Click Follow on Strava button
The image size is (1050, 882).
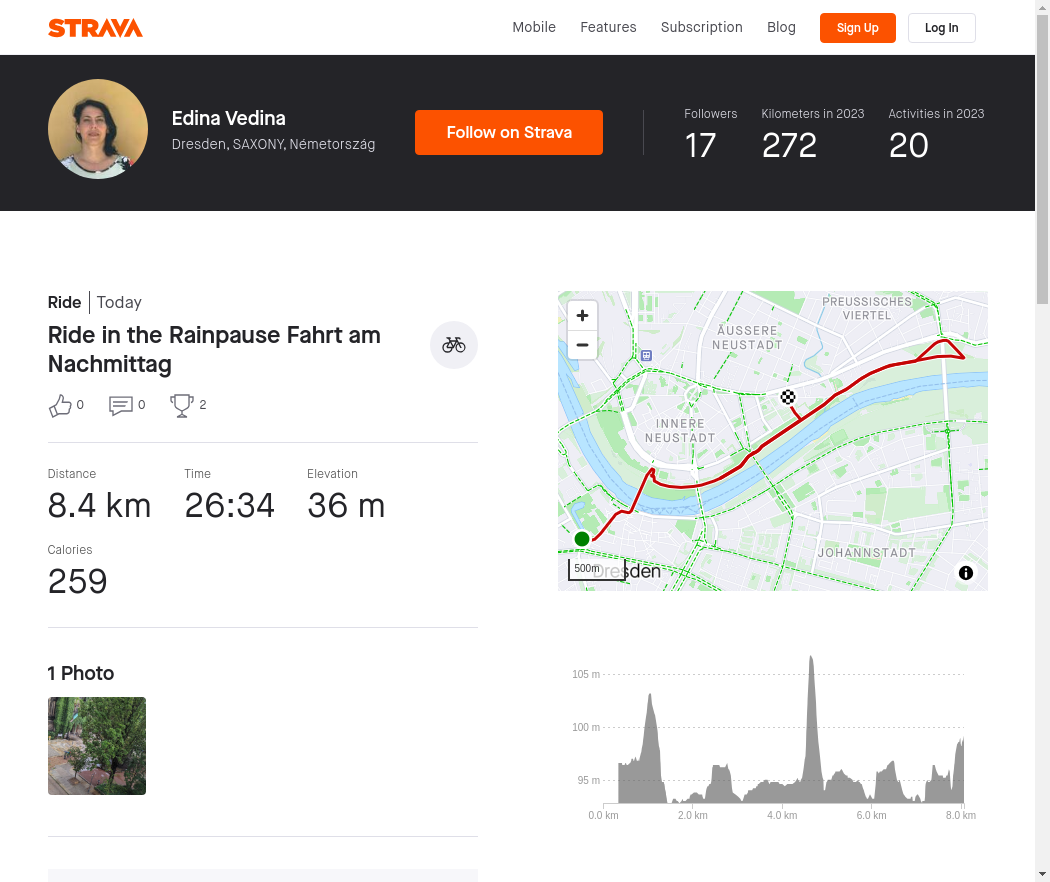pos(509,132)
